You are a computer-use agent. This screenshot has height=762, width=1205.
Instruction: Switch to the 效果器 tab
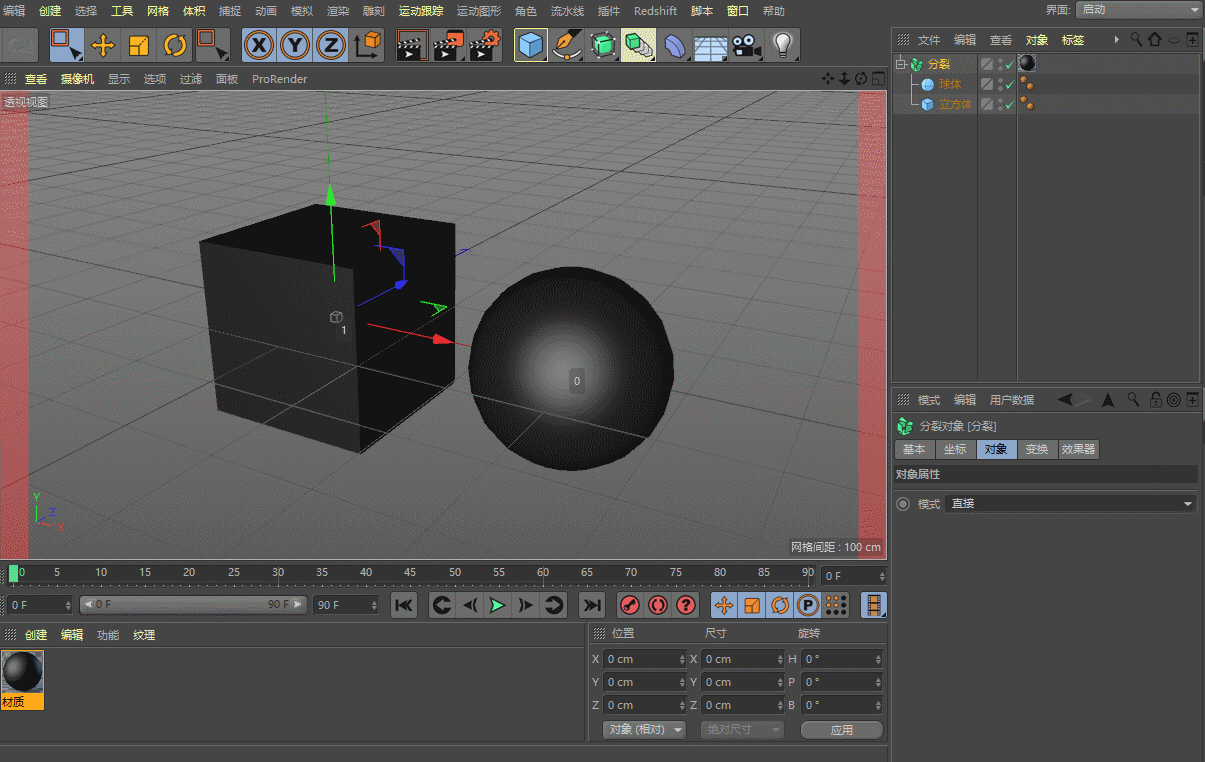pos(1078,450)
